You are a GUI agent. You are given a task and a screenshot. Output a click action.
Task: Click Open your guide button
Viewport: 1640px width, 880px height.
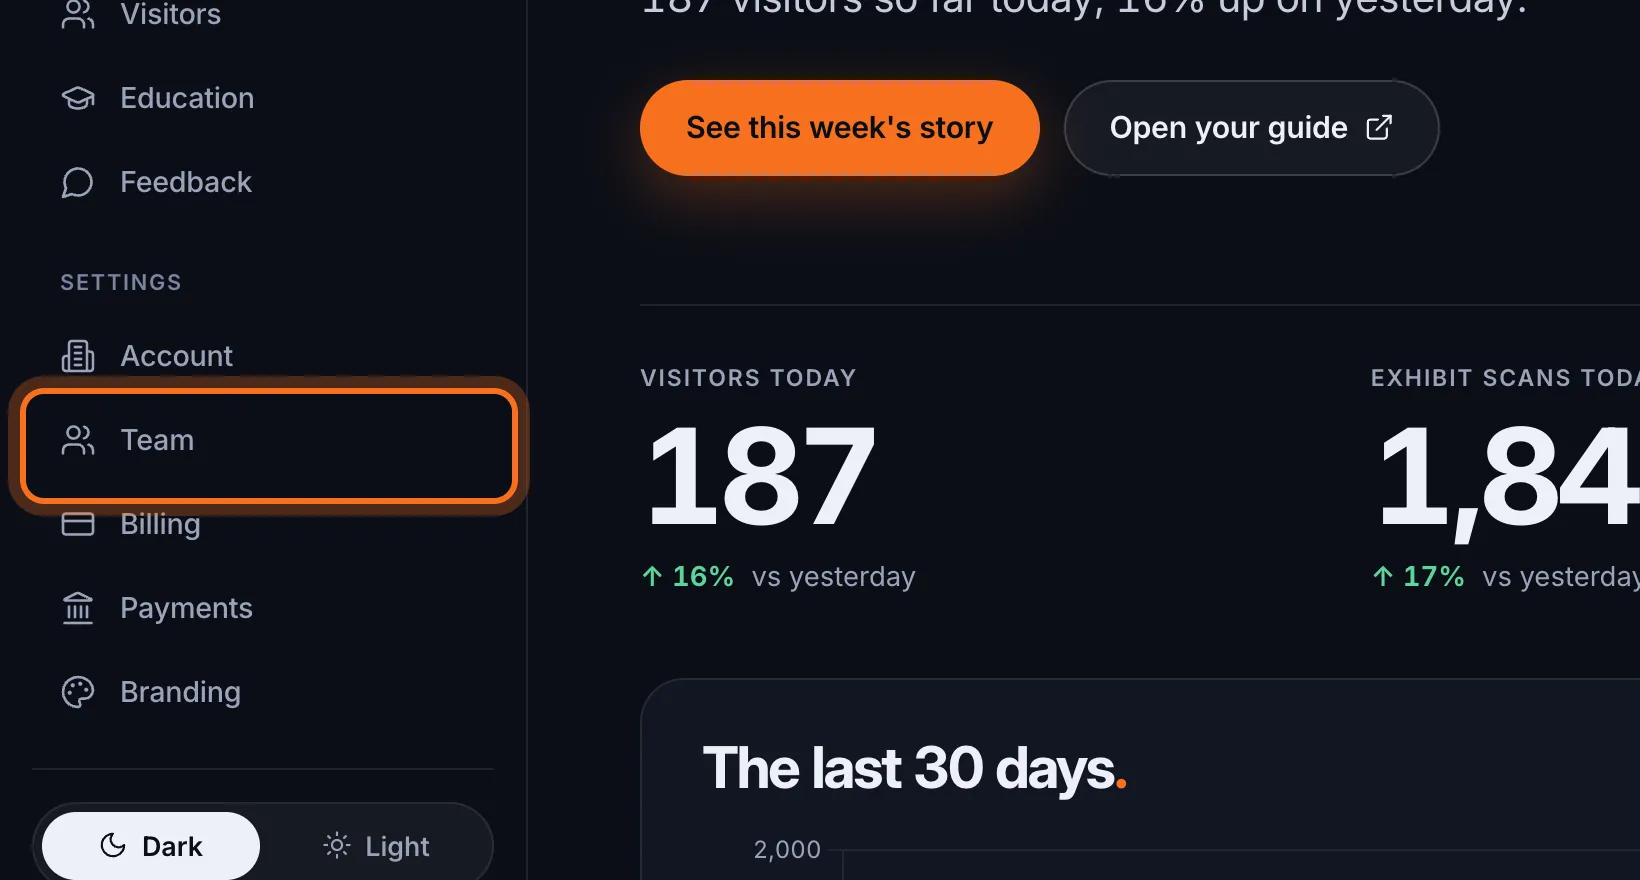pyautogui.click(x=1251, y=128)
